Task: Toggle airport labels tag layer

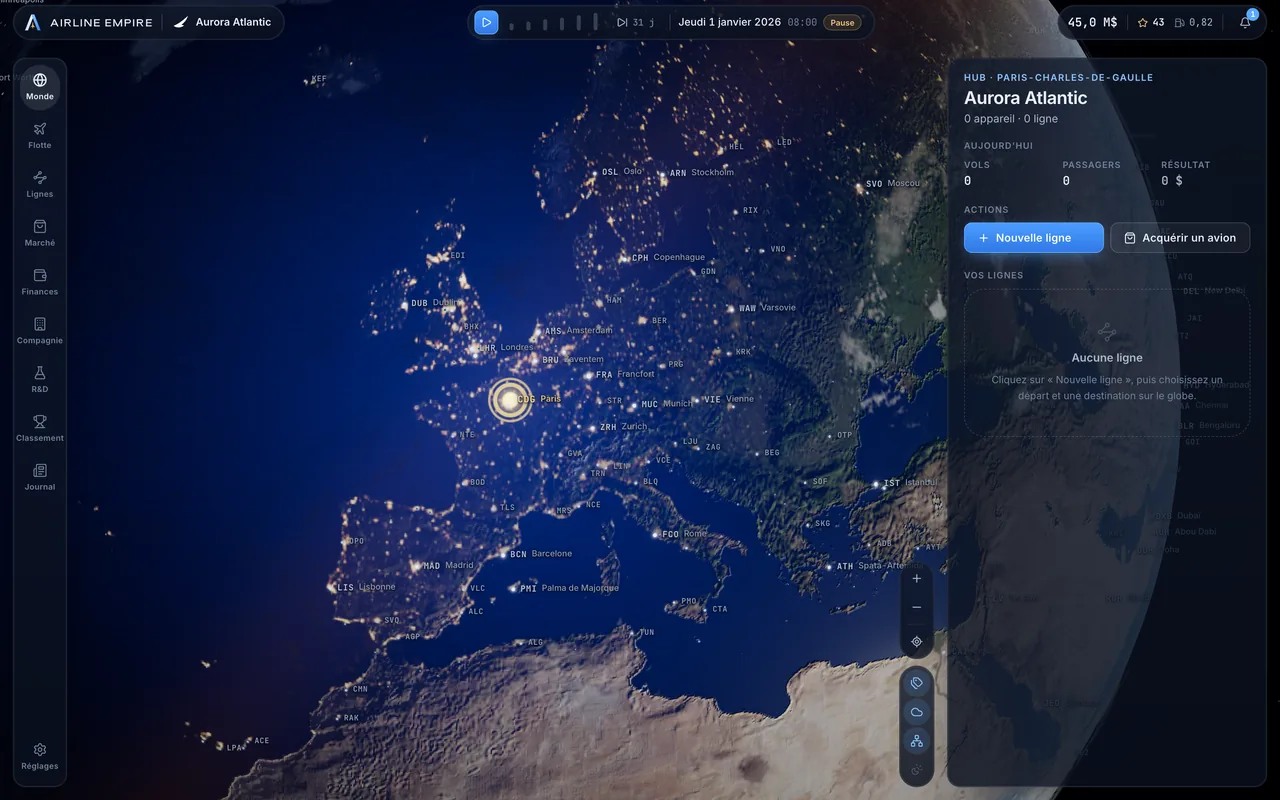Action: pyautogui.click(x=917, y=684)
